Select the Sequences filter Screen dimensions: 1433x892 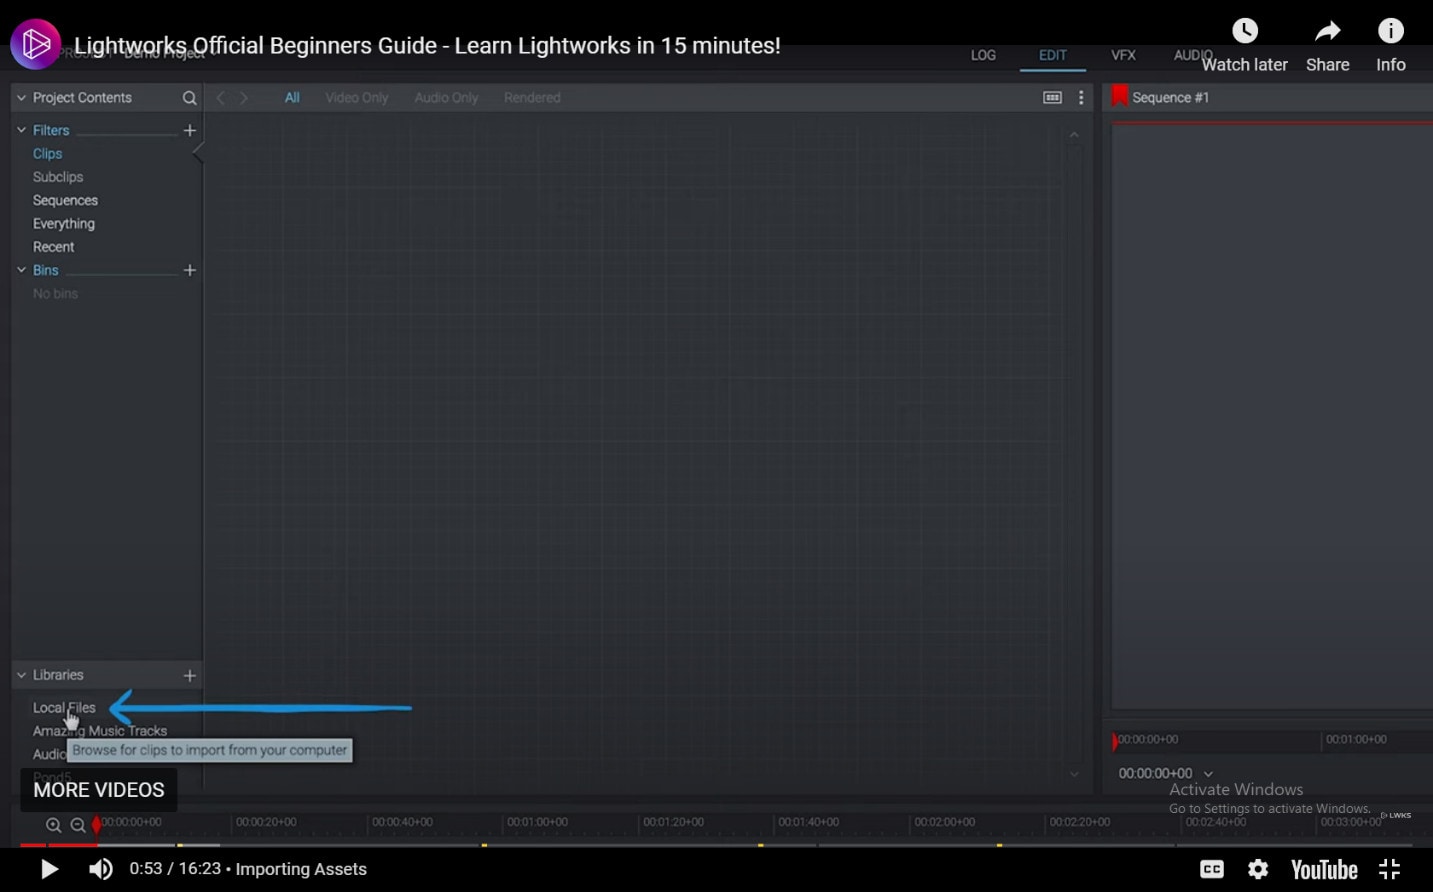65,201
